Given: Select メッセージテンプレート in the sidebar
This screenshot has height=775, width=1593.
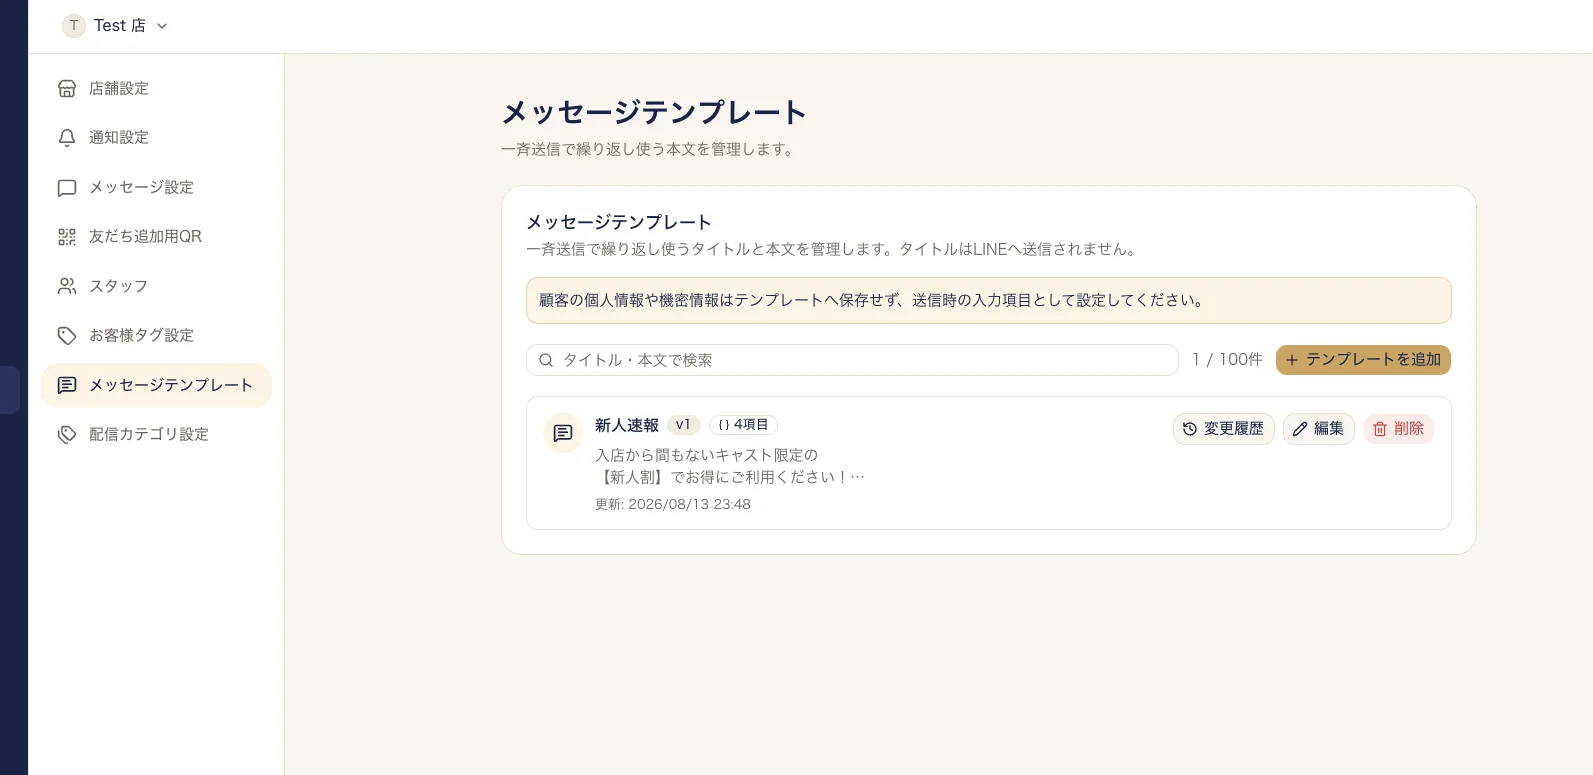Looking at the screenshot, I should [156, 385].
